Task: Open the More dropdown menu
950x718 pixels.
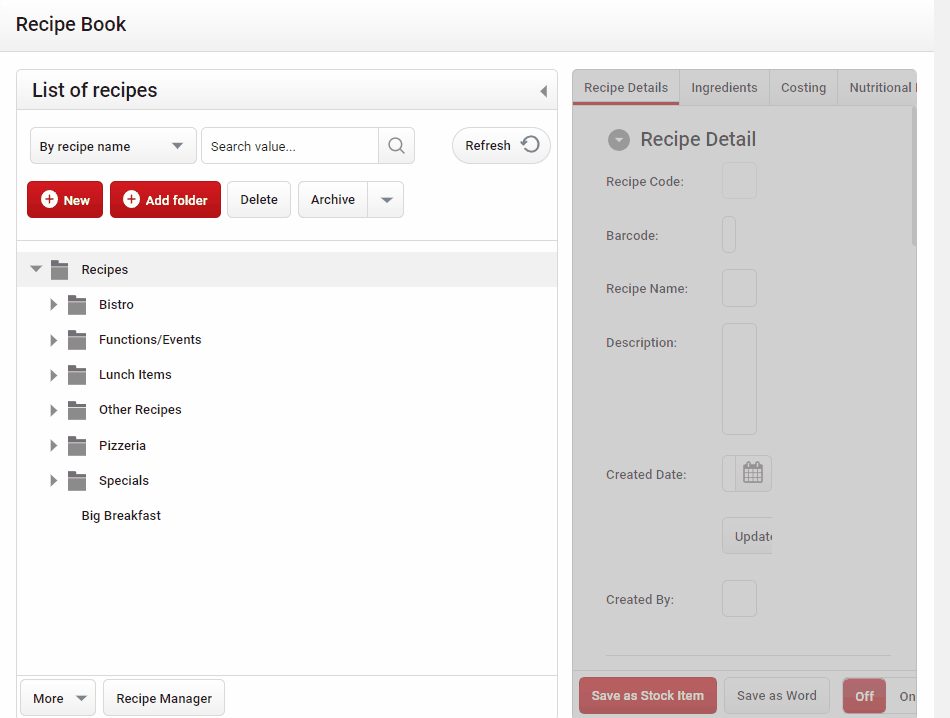Action: click(58, 698)
